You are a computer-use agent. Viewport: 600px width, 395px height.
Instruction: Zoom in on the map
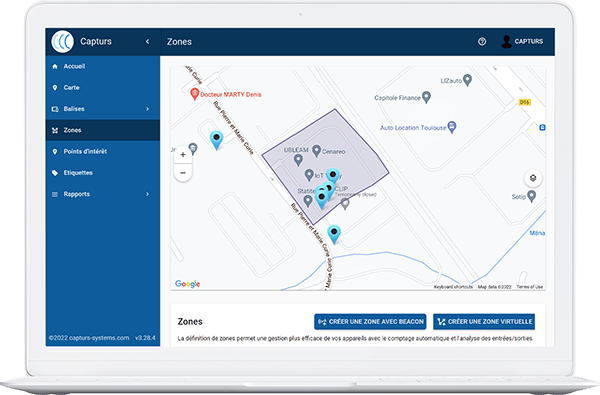tap(183, 155)
